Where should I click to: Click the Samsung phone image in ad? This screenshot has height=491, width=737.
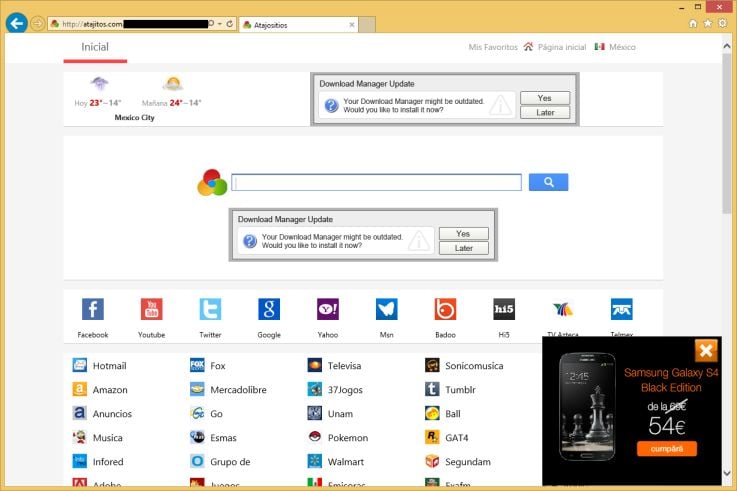click(588, 407)
